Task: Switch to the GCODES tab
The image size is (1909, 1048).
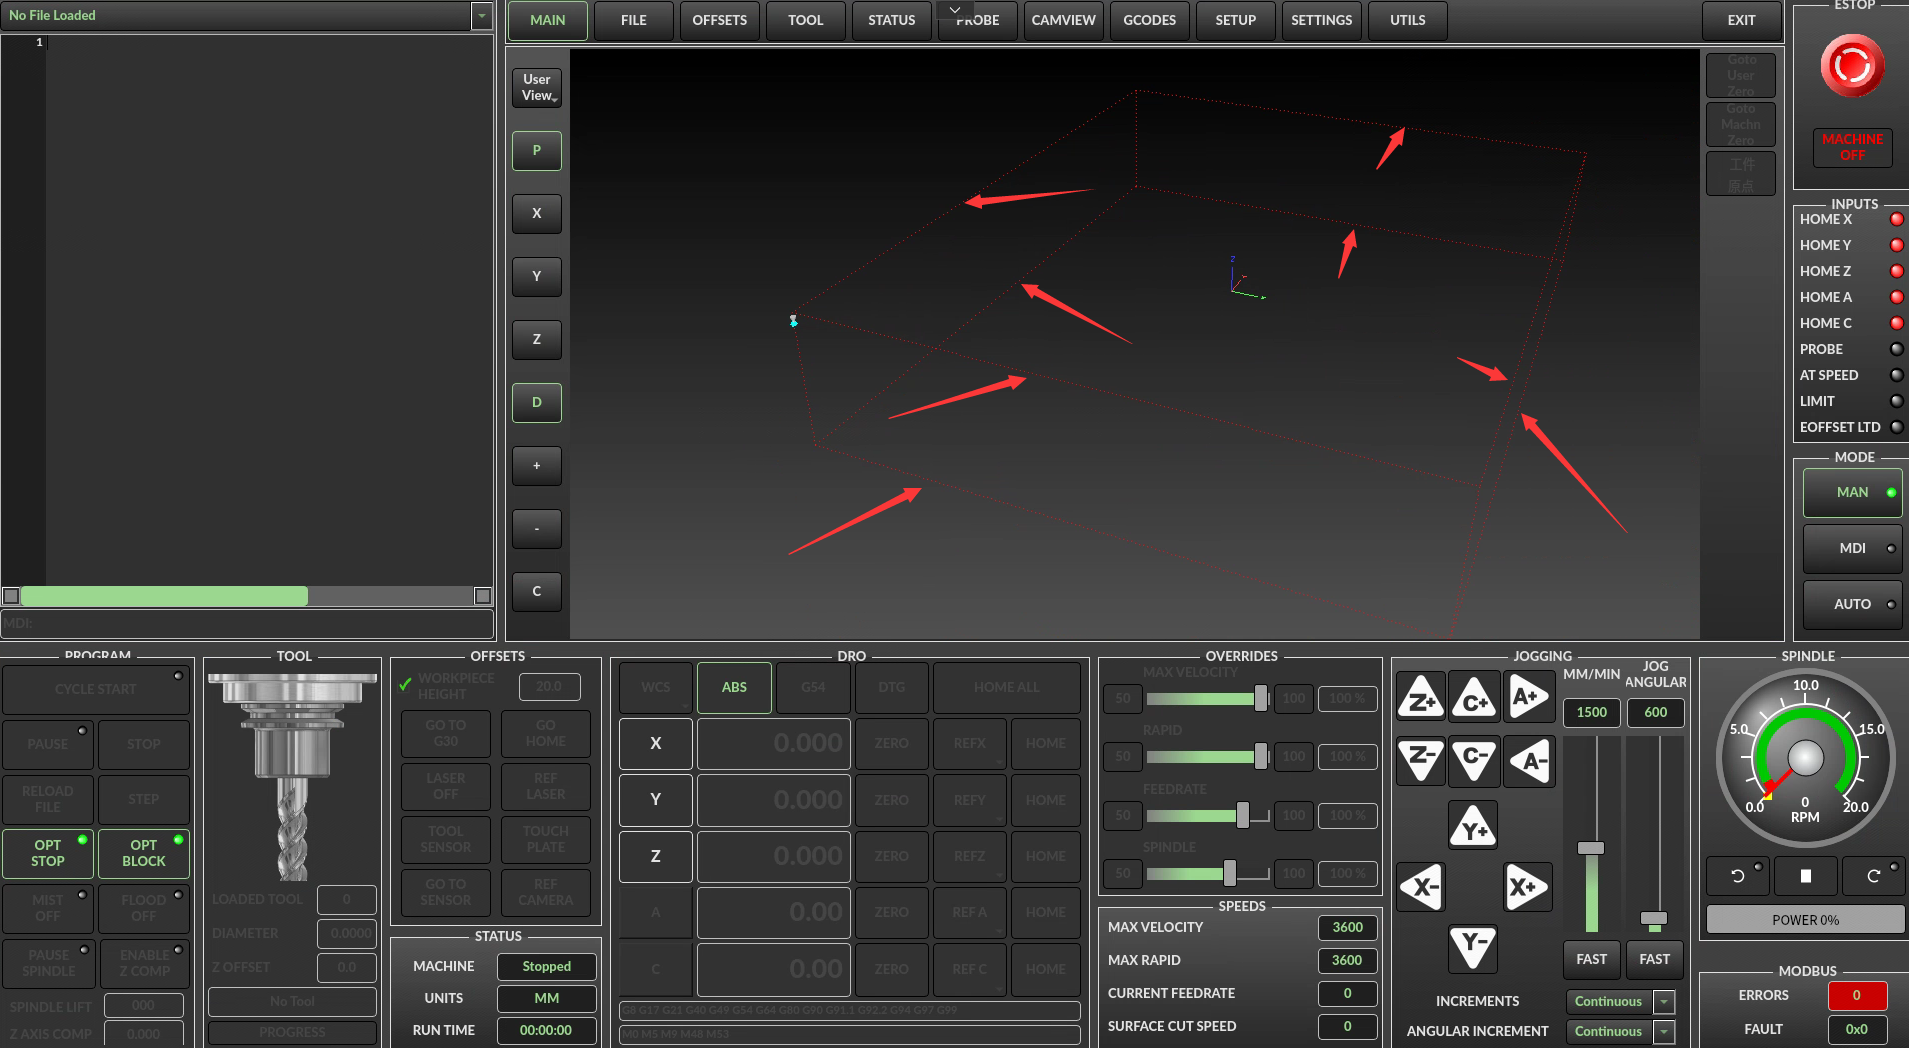Action: point(1149,20)
